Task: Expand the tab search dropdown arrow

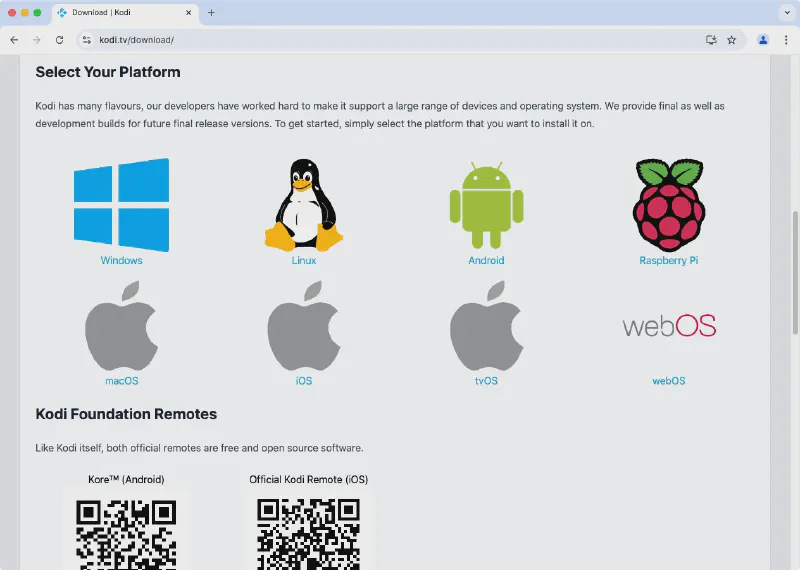Action: pos(785,13)
